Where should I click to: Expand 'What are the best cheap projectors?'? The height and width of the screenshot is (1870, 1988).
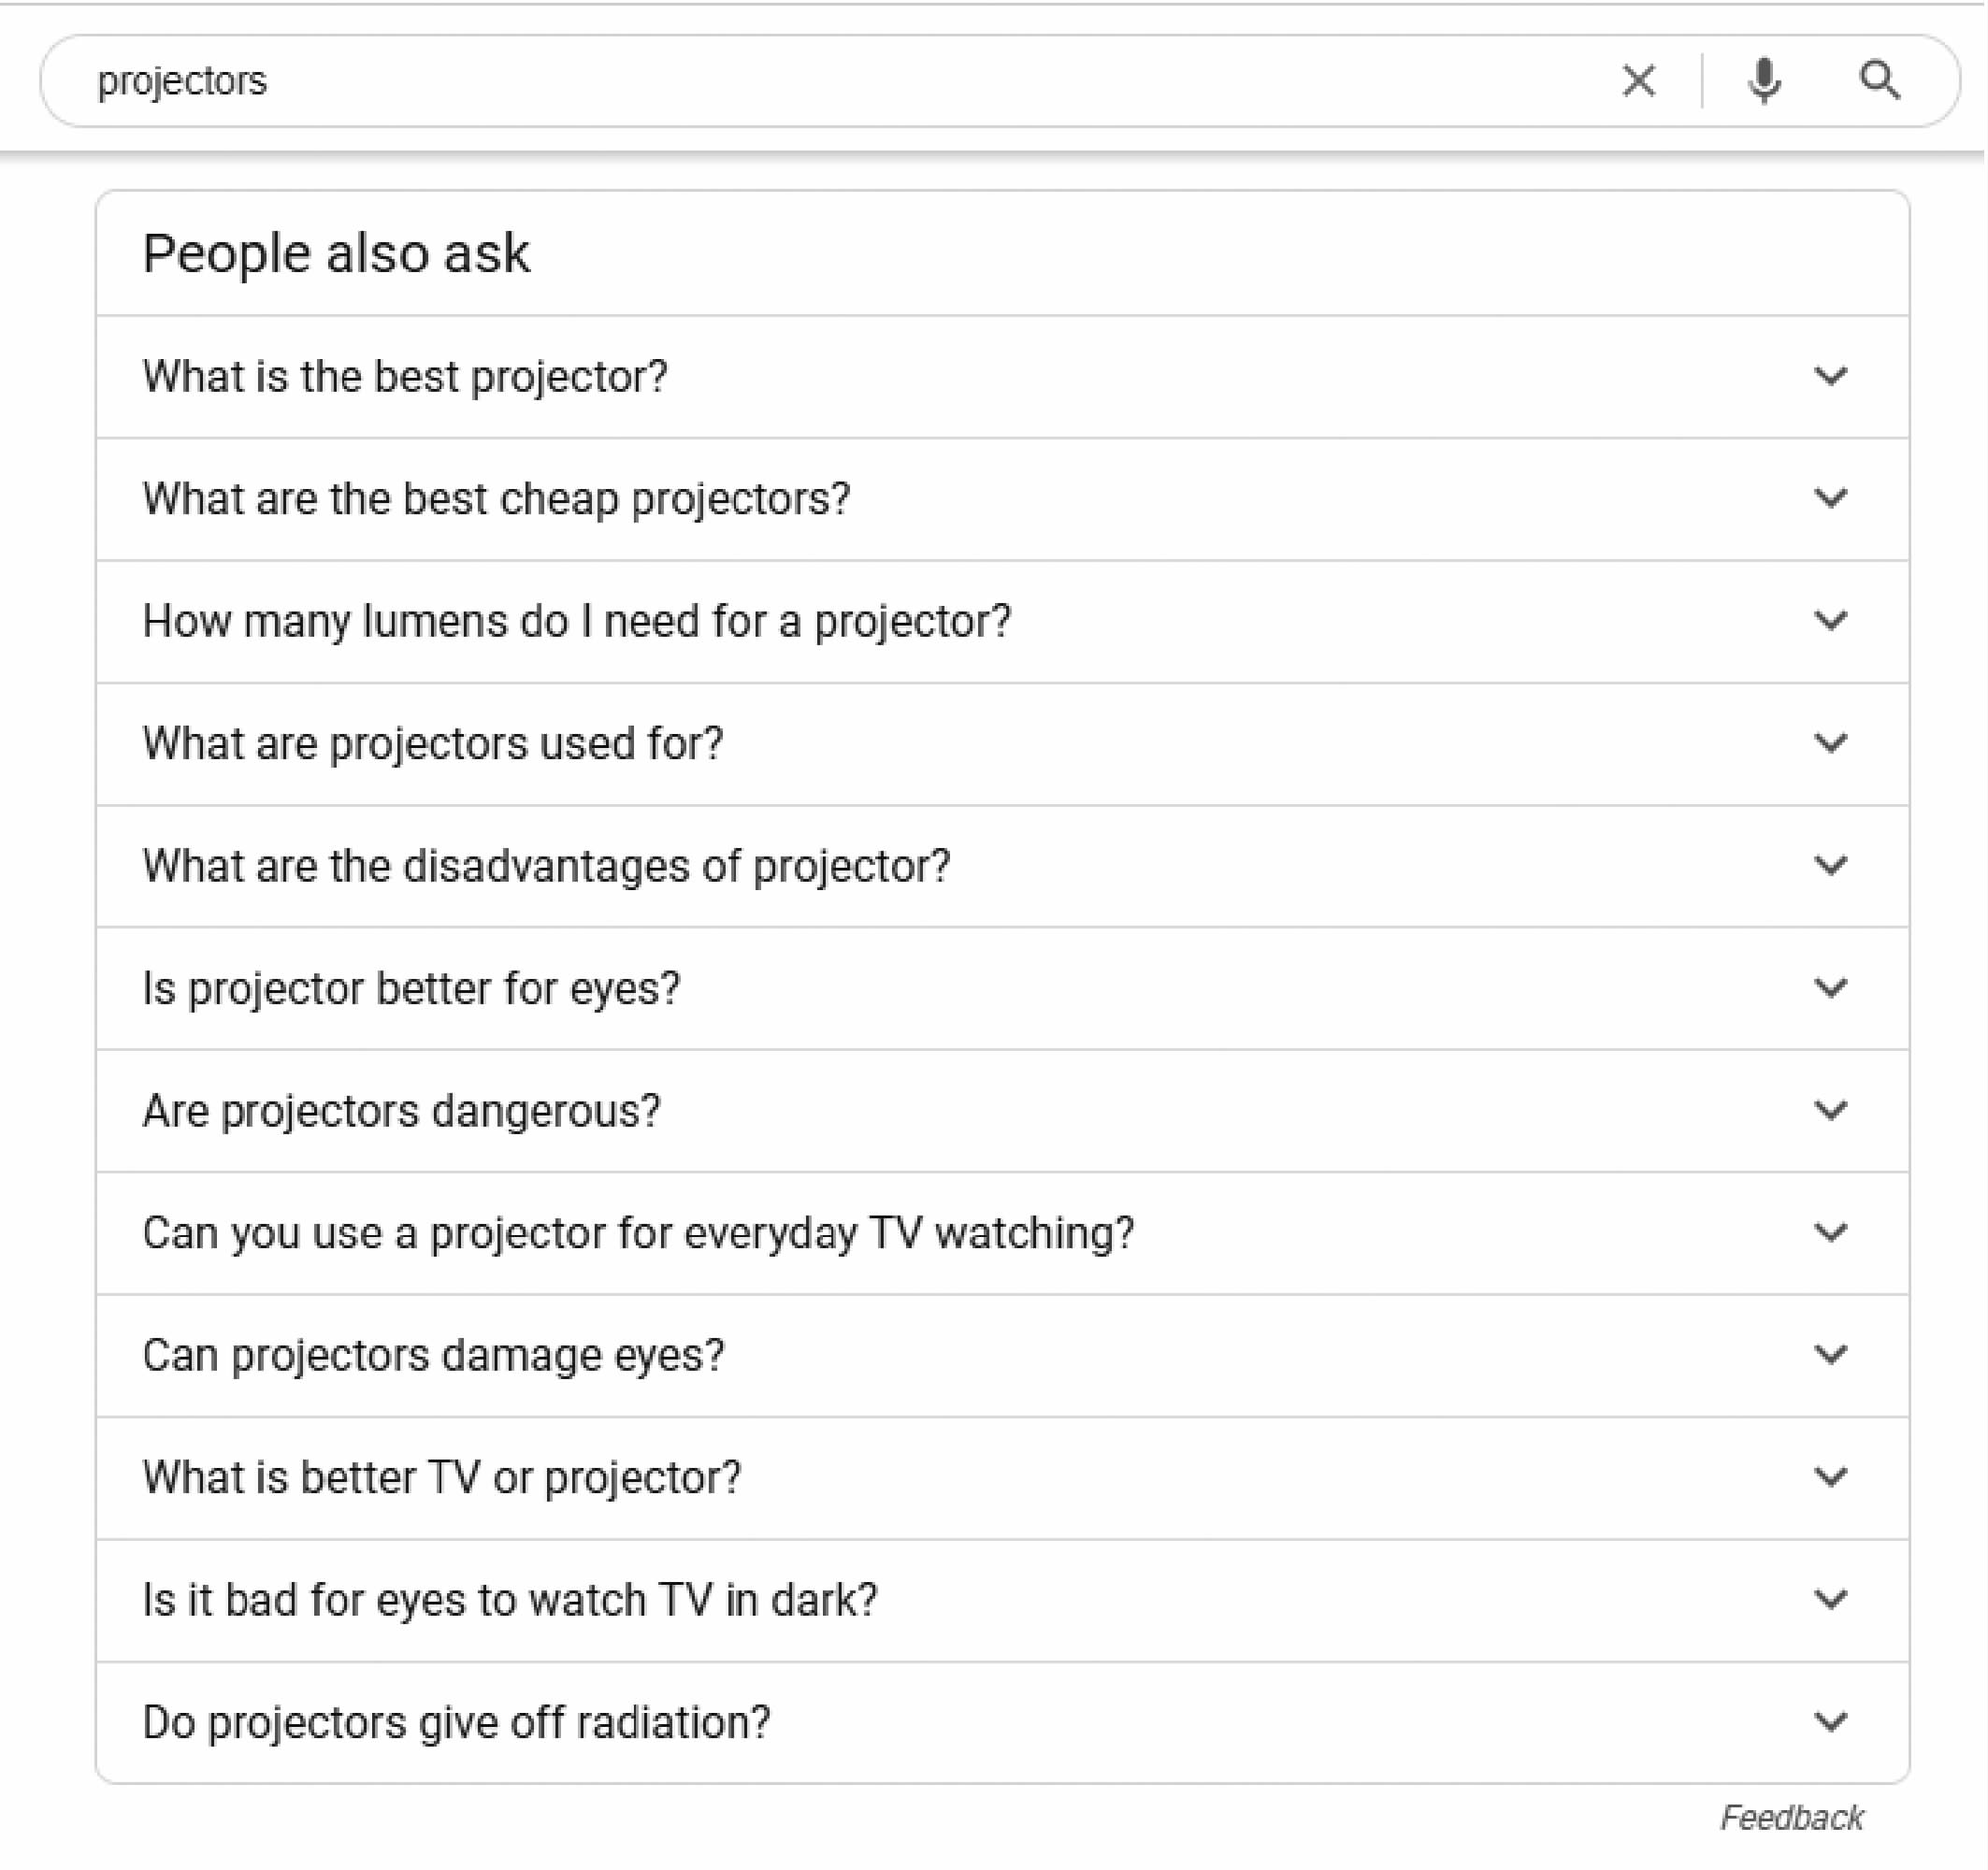click(x=497, y=499)
